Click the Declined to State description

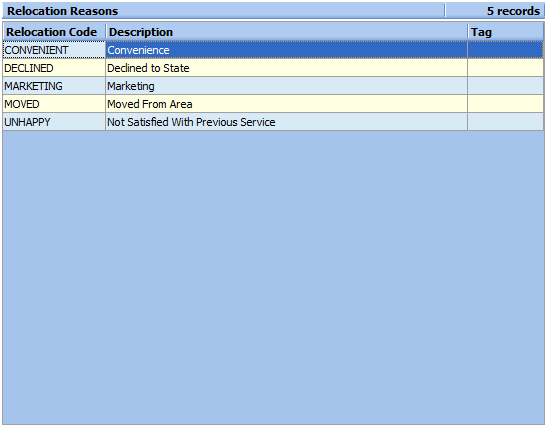tap(286, 68)
